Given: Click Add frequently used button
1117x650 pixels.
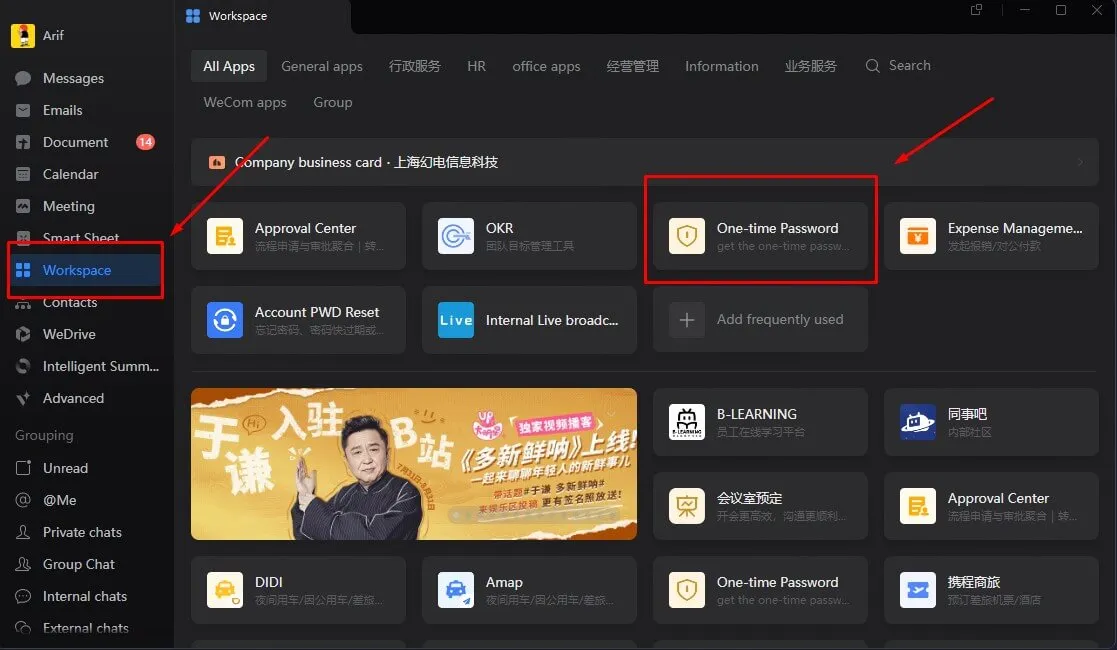Looking at the screenshot, I should (760, 320).
